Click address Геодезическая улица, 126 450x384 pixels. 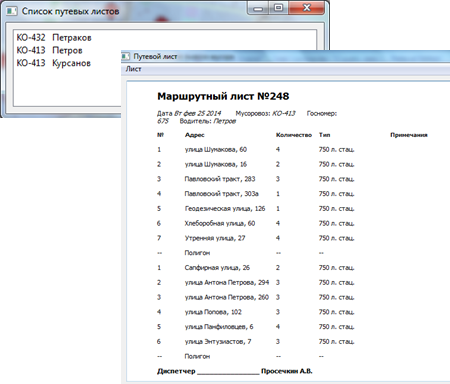[x=225, y=209]
